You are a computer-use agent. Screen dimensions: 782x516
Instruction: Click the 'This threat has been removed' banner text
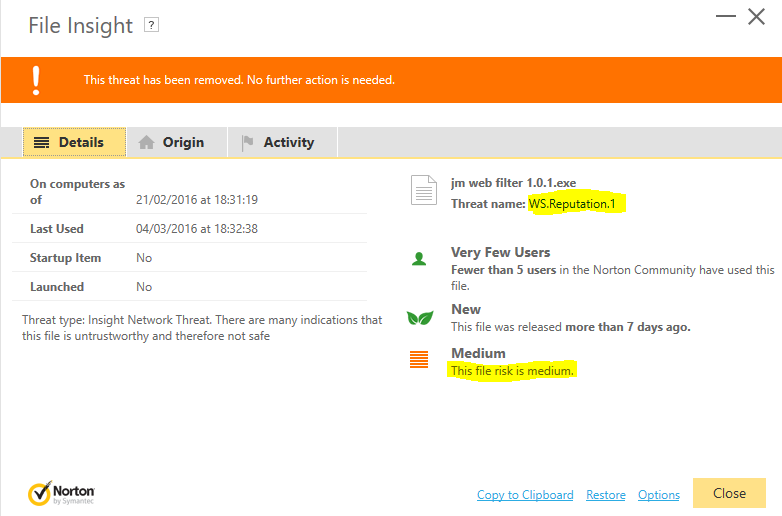tap(239, 80)
